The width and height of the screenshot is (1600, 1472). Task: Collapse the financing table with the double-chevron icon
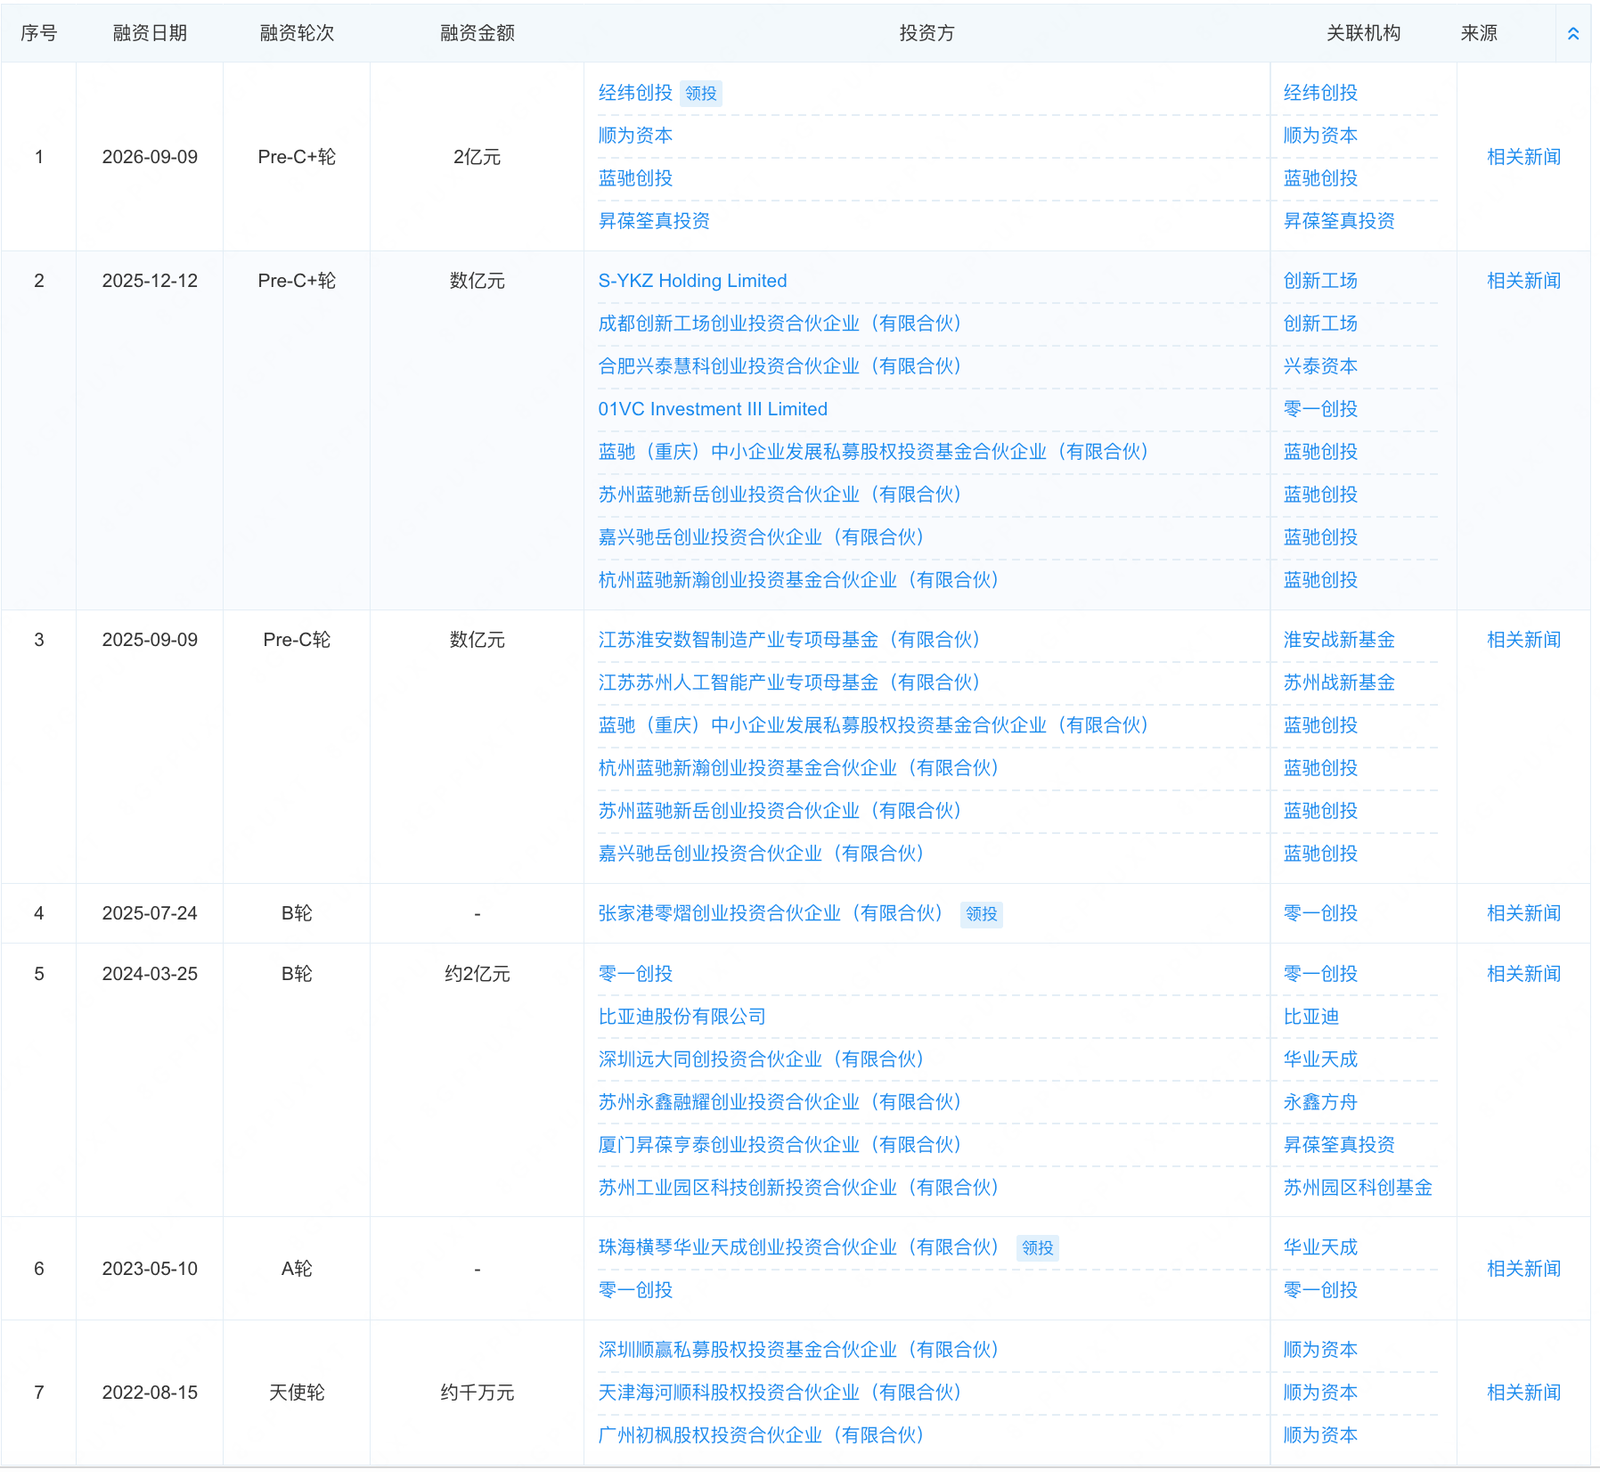click(1573, 34)
